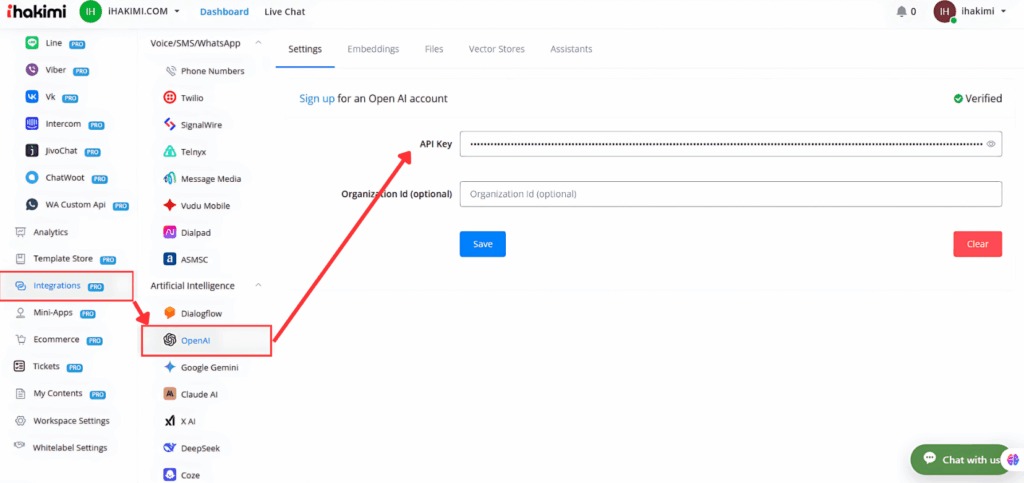Select the SignalWire integration icon
Viewport: 1024px width, 483px height.
(170, 125)
